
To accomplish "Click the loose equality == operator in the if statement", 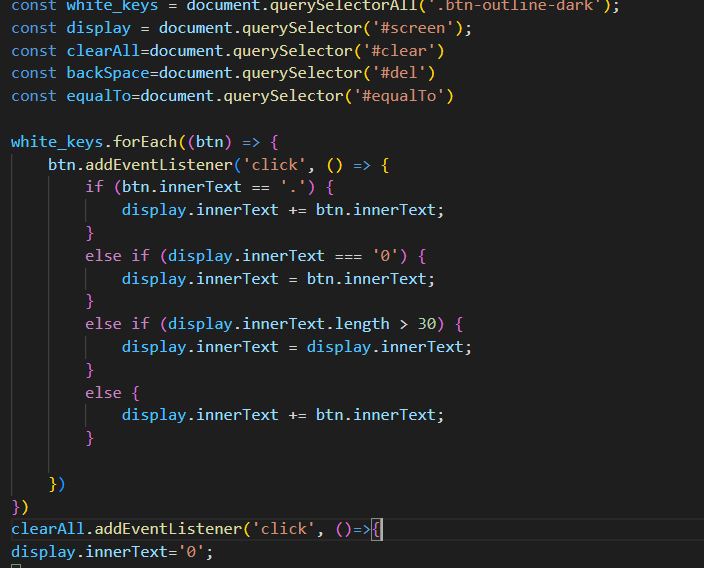I will 260,187.
